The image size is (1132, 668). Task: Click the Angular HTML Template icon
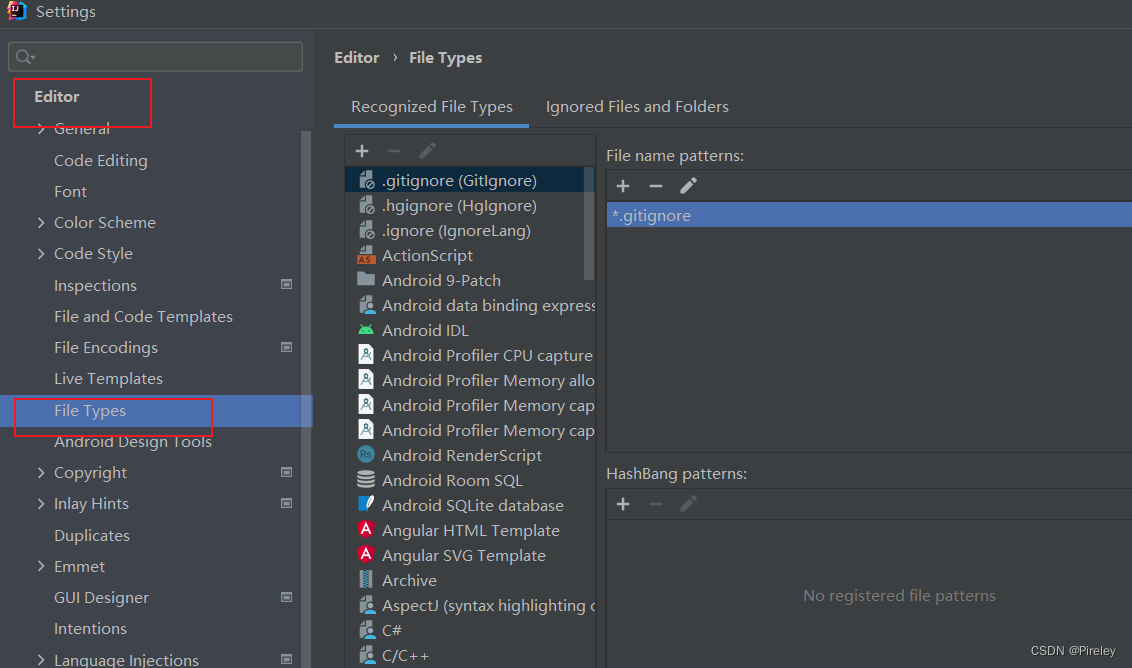[x=366, y=529]
